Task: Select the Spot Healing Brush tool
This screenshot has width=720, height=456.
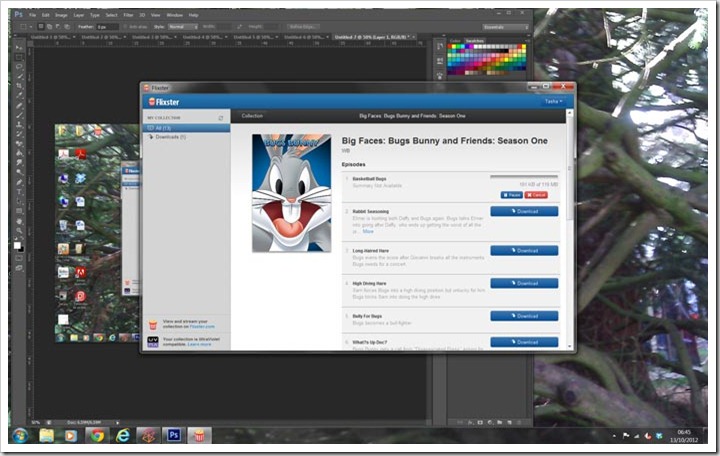Action: (19, 106)
